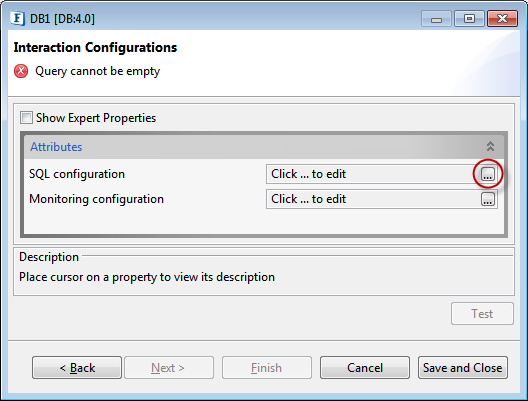The width and height of the screenshot is (528, 401).
Task: Select the SQL configuration property label
Action: 77,174
